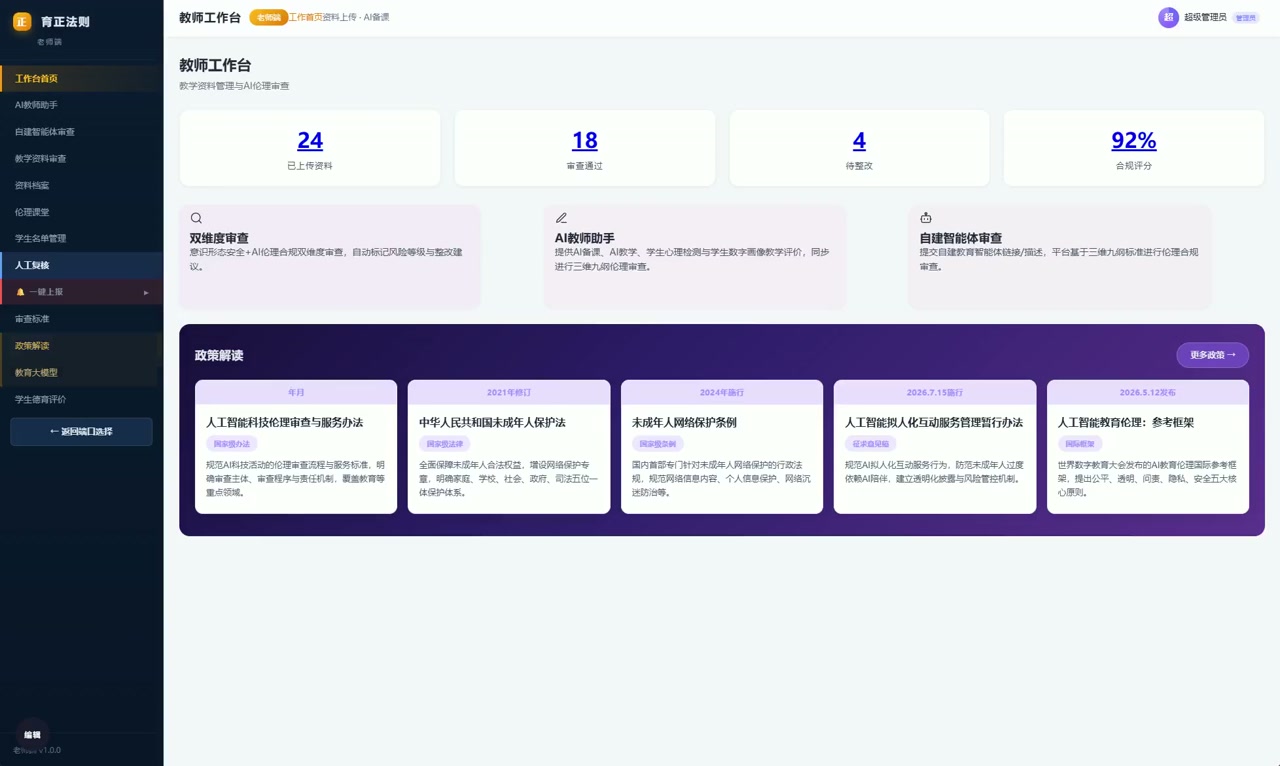Open 未成年人网络保护条例 policy card
The image size is (1280, 766).
(x=722, y=447)
